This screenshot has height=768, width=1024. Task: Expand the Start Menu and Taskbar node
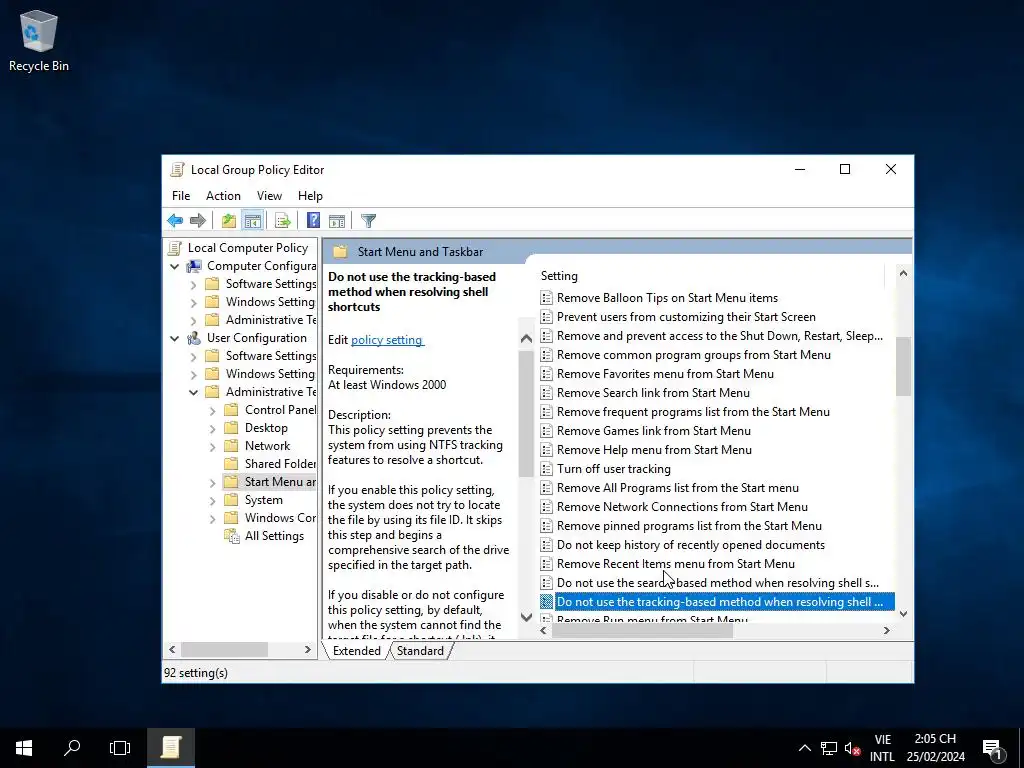(x=212, y=483)
